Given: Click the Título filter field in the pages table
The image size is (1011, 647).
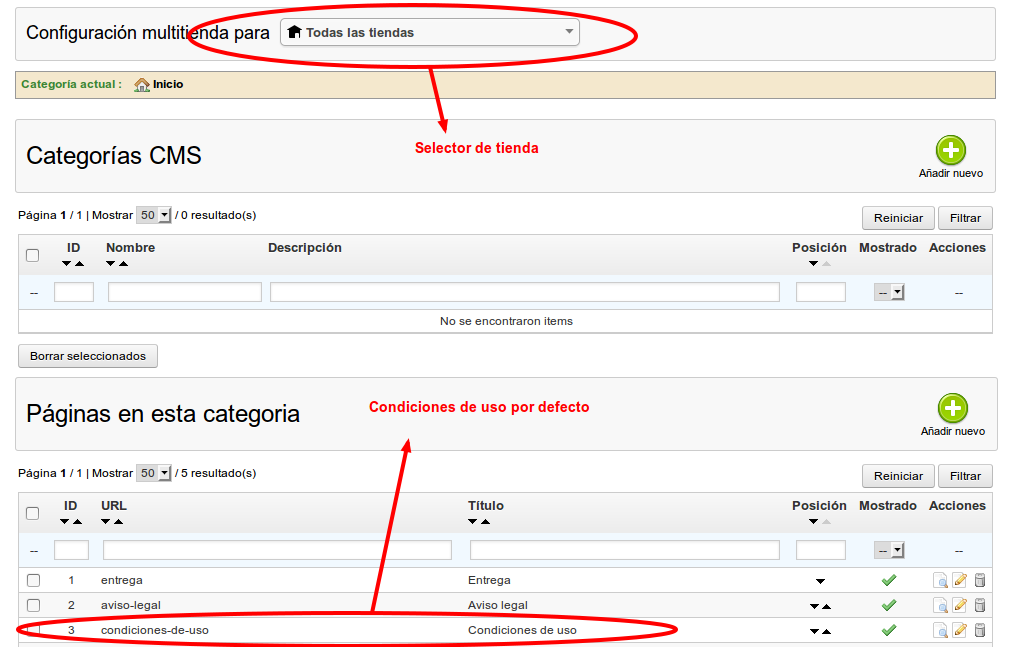Looking at the screenshot, I should point(624,550).
